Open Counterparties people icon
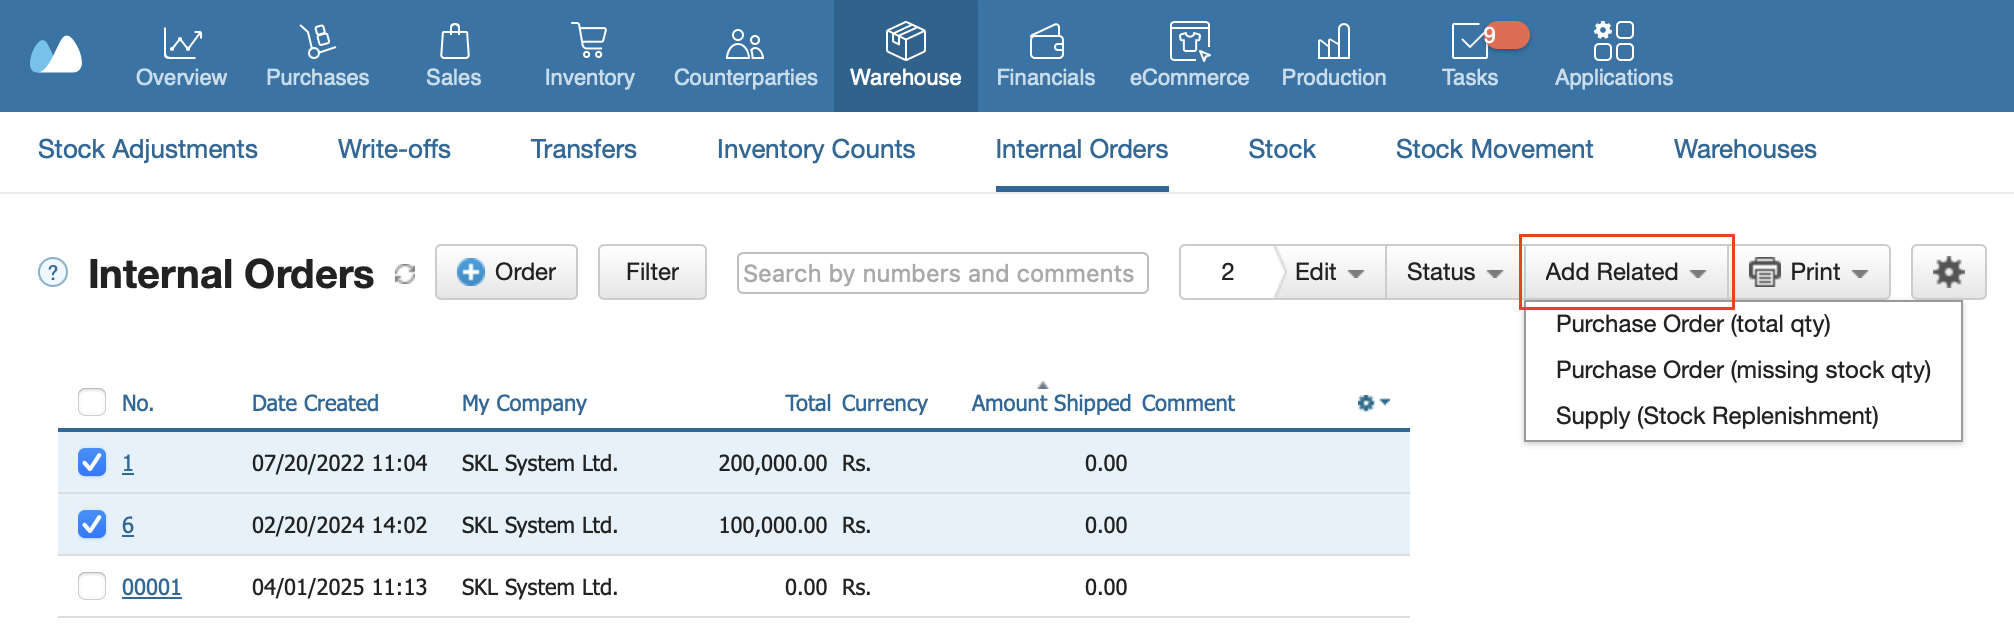 pyautogui.click(x=745, y=43)
